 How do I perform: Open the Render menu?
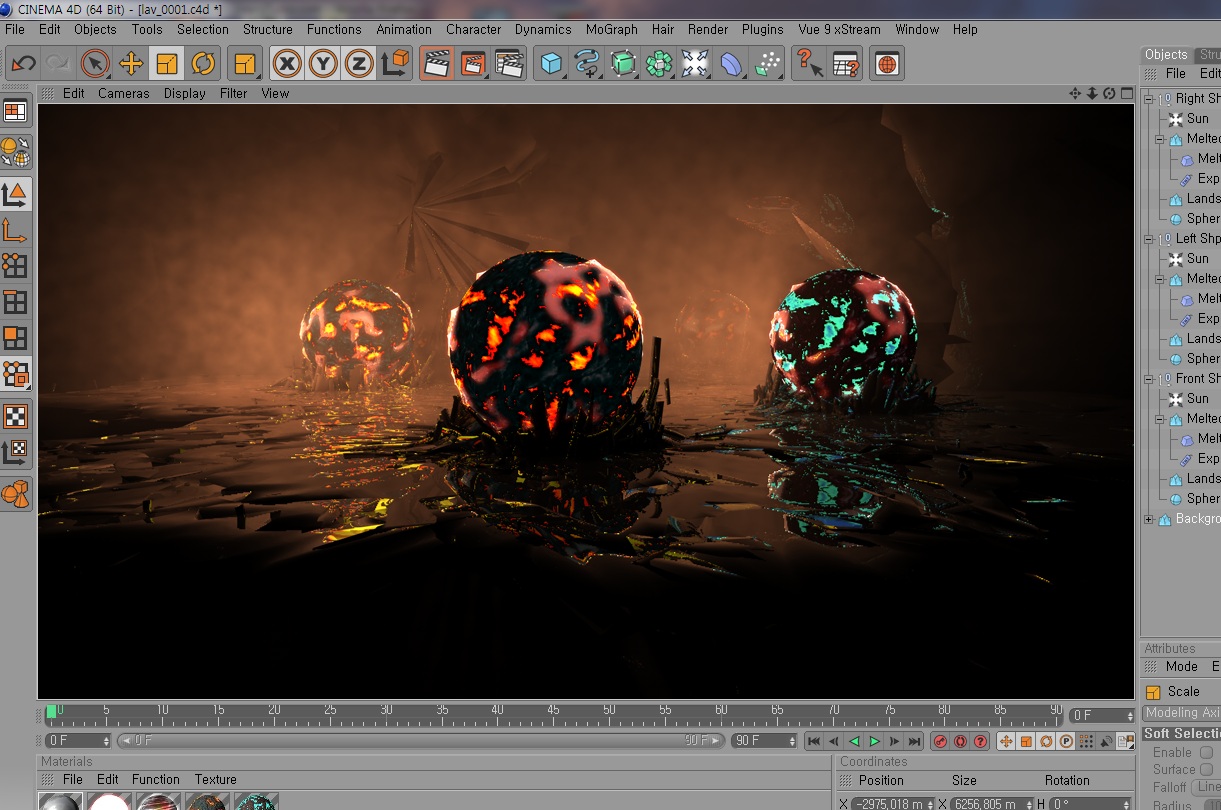point(708,29)
